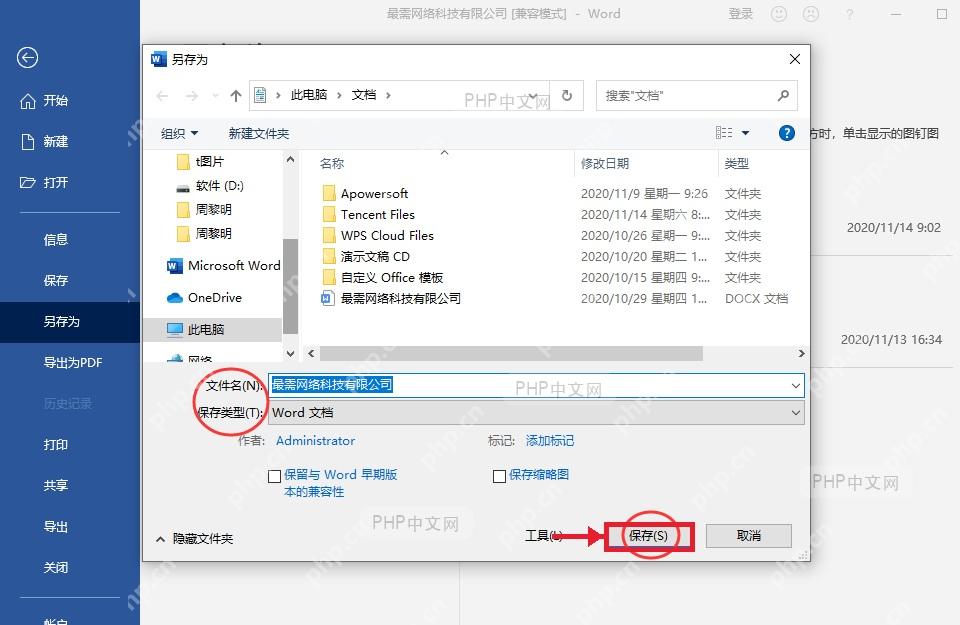Viewport: 960px width, 625px height.
Task: Select 软件 (D:) drive in navigation tree
Action: (210, 185)
